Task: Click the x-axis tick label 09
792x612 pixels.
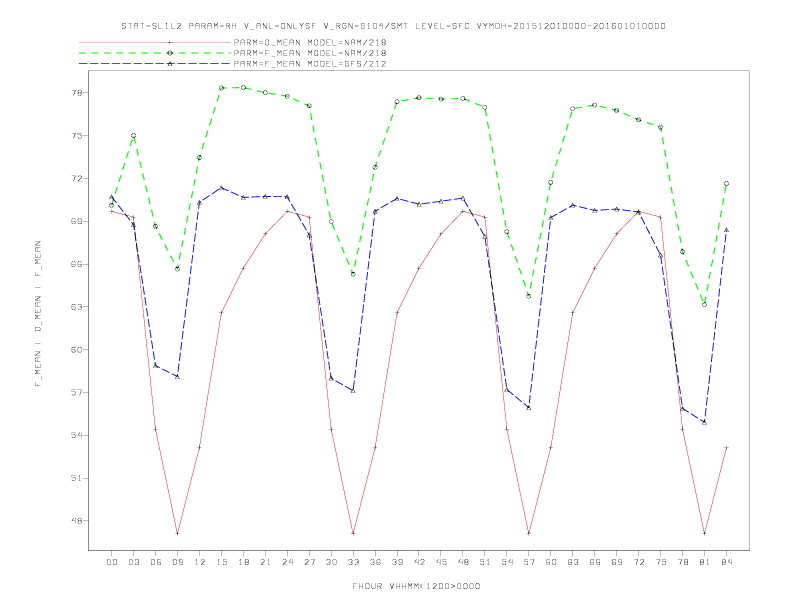Action: [178, 562]
